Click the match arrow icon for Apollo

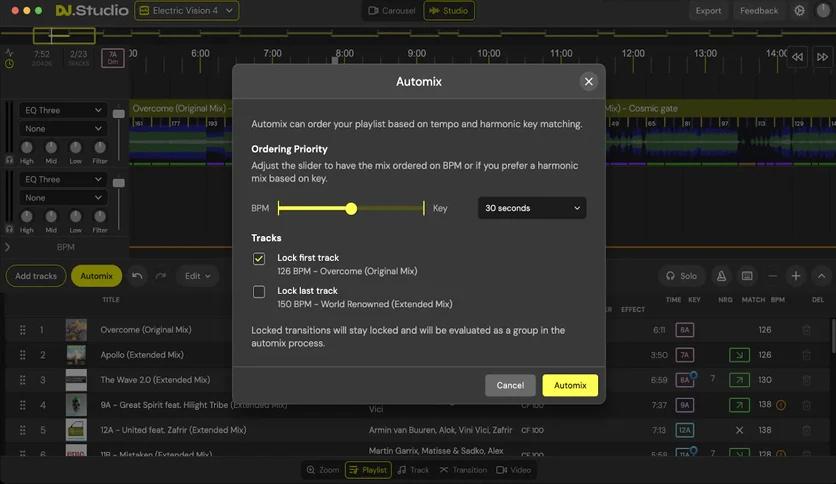(739, 355)
